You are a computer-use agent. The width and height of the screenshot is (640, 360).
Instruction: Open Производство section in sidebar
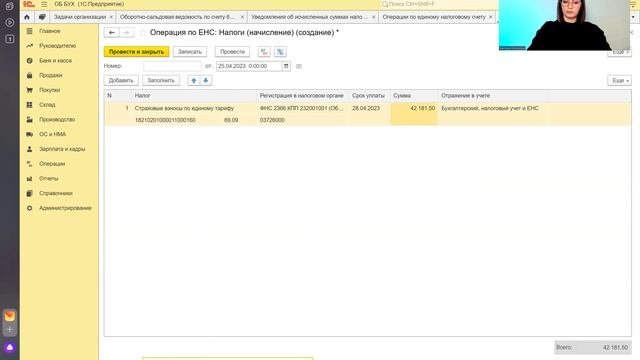(57, 119)
